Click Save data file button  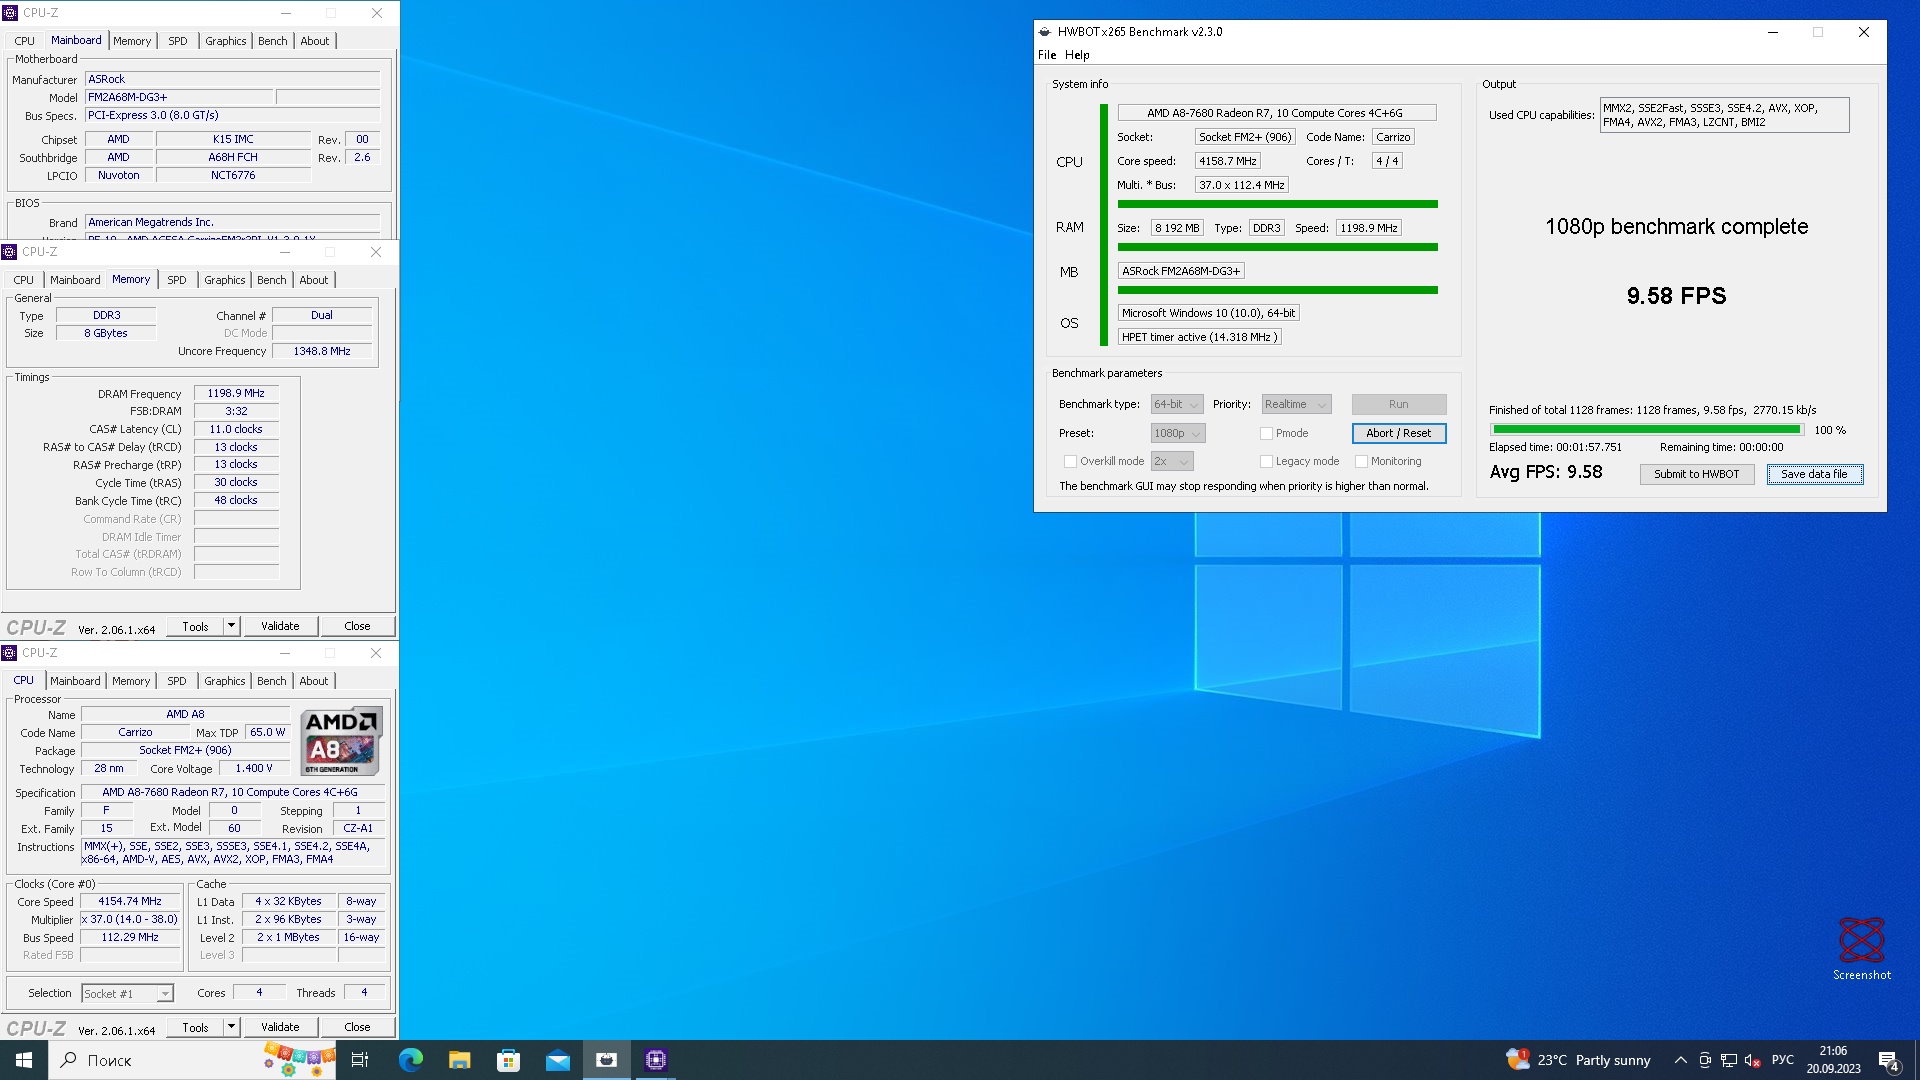click(x=1814, y=474)
